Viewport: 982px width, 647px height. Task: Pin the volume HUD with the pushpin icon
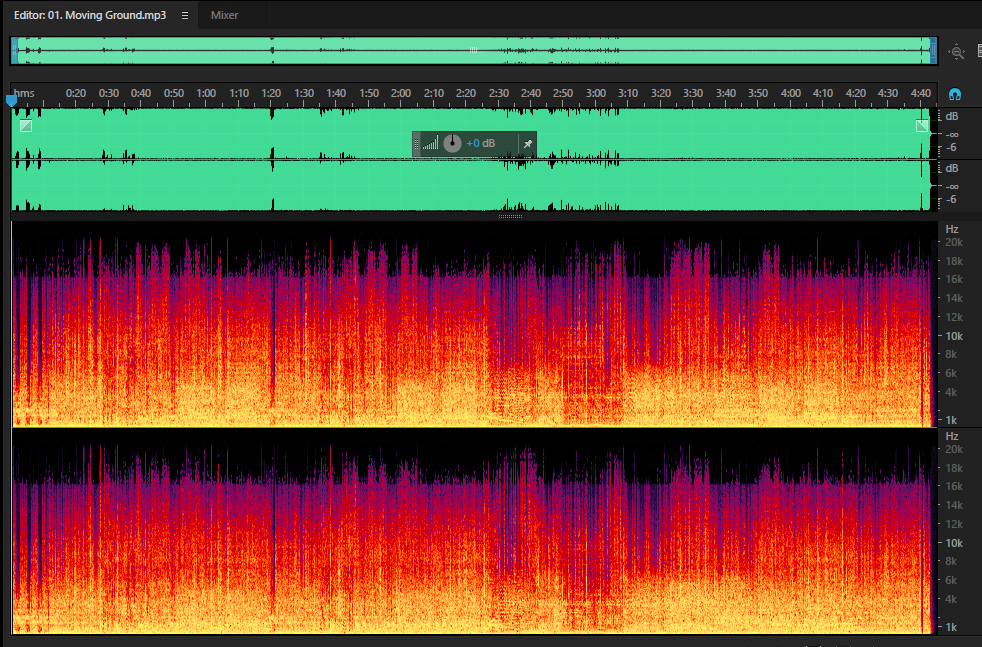[527, 144]
